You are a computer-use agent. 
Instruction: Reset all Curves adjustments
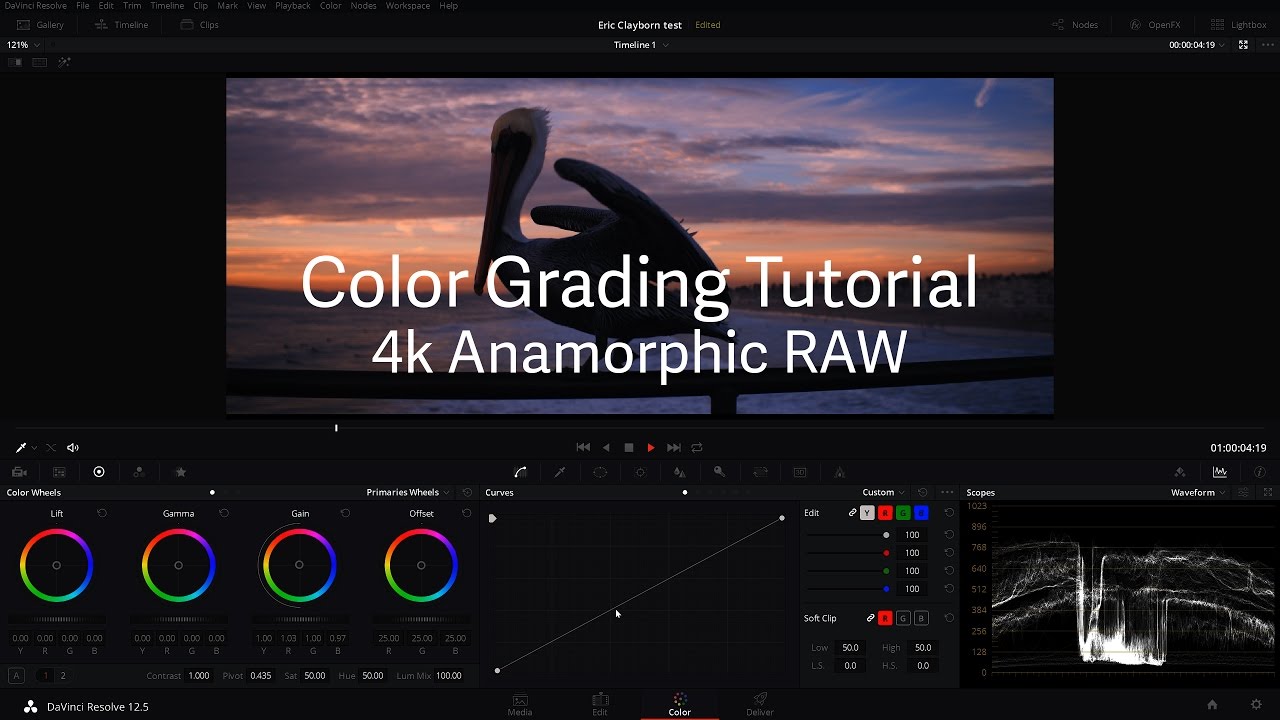pos(923,492)
